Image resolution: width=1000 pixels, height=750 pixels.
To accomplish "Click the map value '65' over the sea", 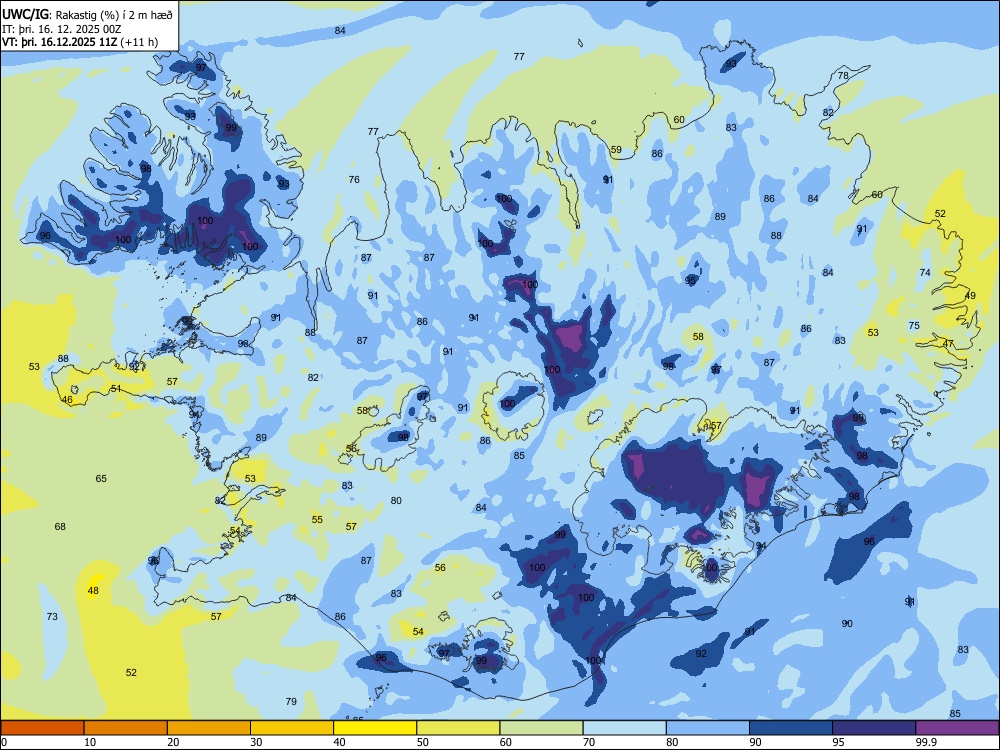I will (101, 478).
